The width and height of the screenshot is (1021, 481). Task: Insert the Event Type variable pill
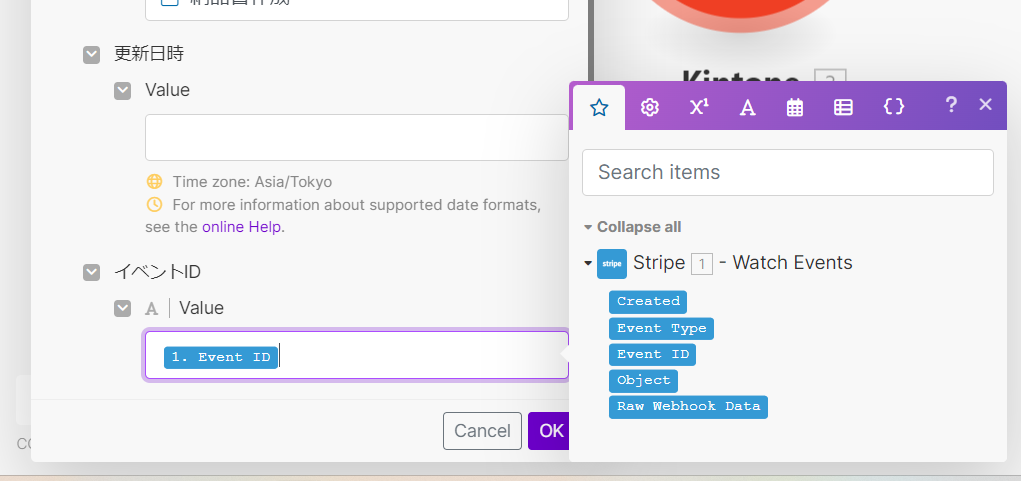pyautogui.click(x=661, y=328)
